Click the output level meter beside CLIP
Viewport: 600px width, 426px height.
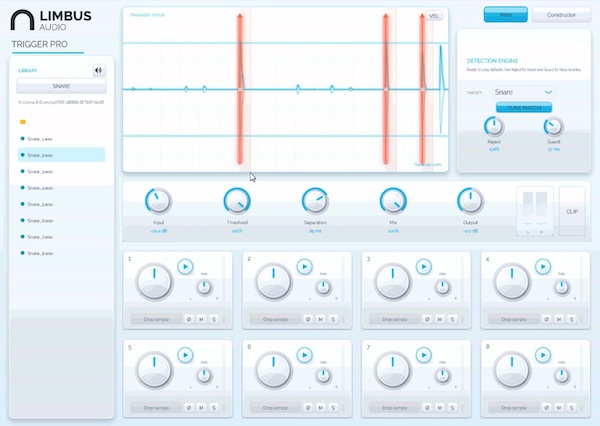(535, 211)
